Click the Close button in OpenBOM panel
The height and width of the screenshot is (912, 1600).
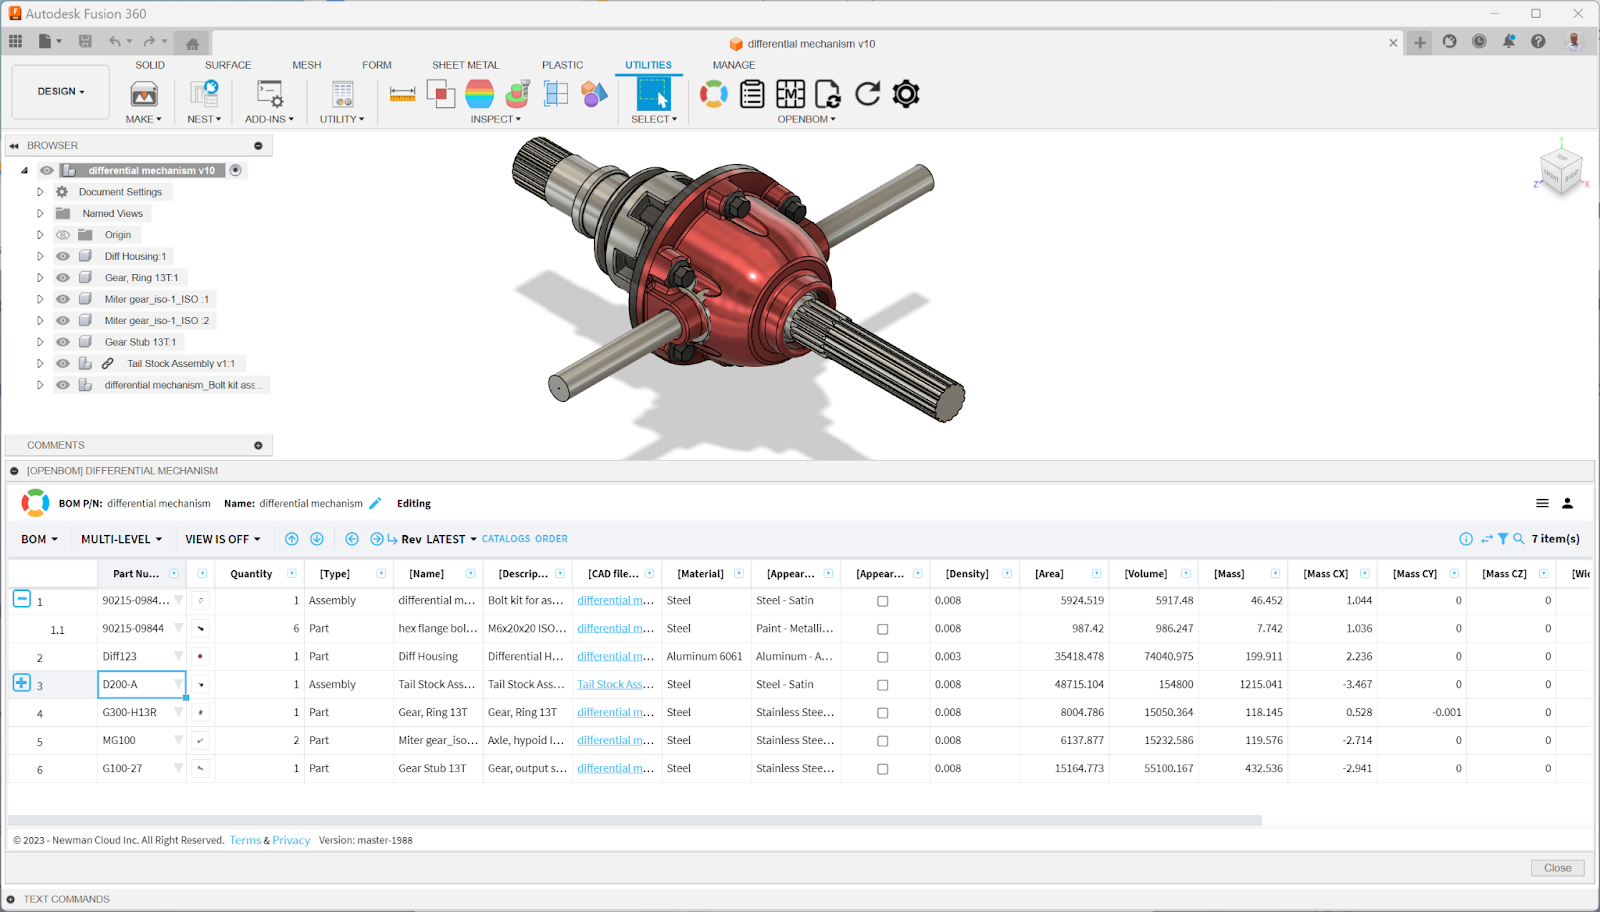pyautogui.click(x=1556, y=868)
